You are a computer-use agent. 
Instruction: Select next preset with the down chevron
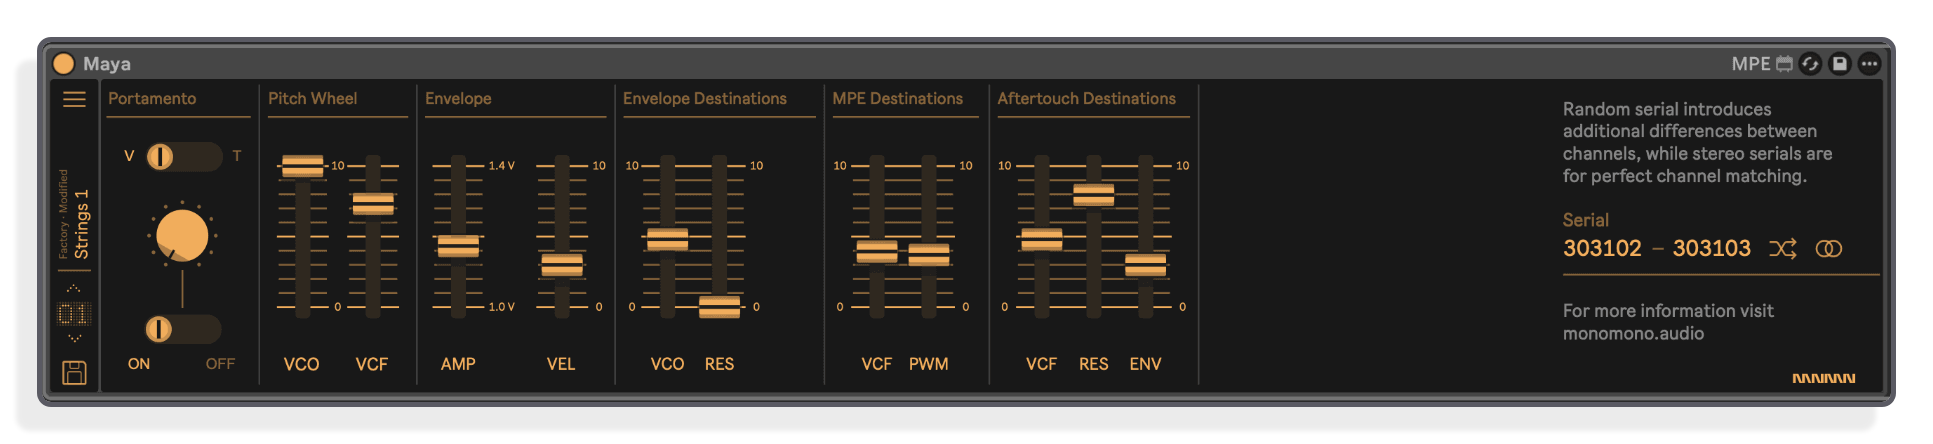coord(74,339)
